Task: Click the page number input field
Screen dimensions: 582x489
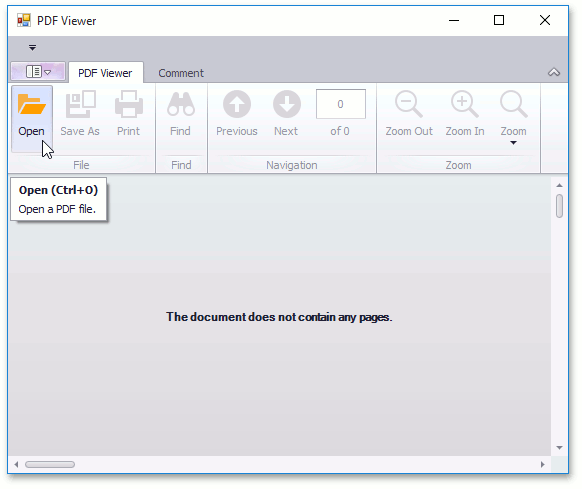Action: [x=341, y=104]
